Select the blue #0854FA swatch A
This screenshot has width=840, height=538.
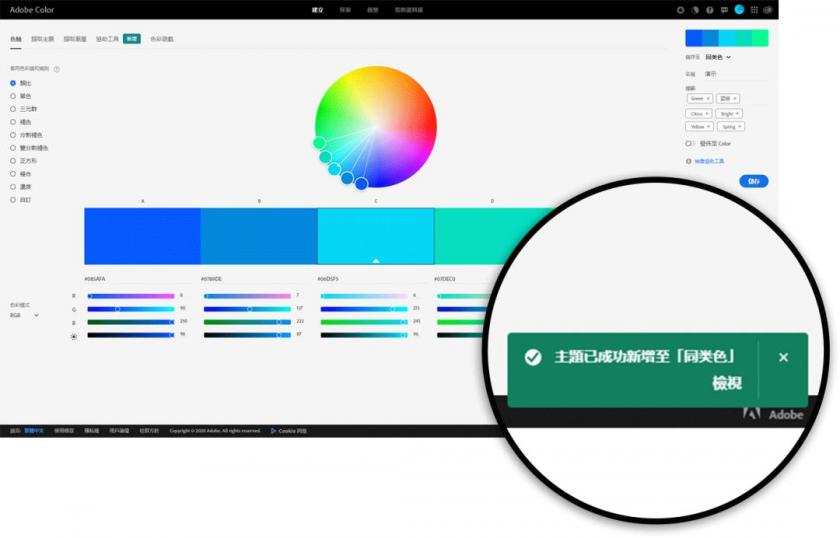[142, 236]
